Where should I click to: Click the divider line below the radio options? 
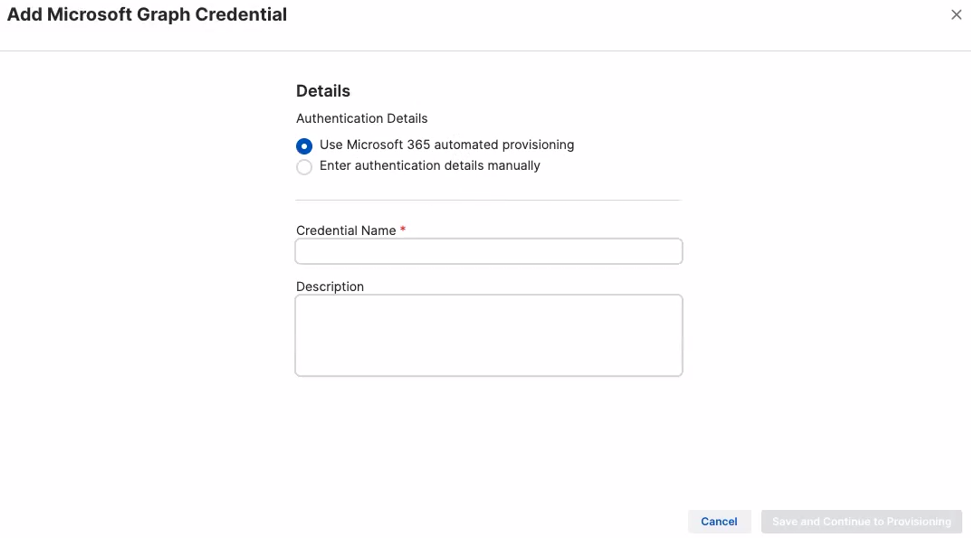pos(488,200)
